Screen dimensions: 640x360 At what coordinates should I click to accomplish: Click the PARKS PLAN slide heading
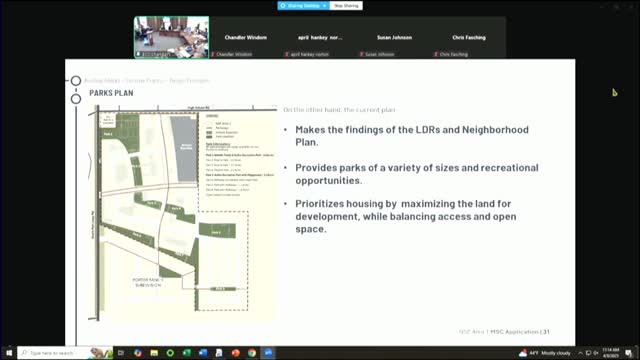[111, 93]
